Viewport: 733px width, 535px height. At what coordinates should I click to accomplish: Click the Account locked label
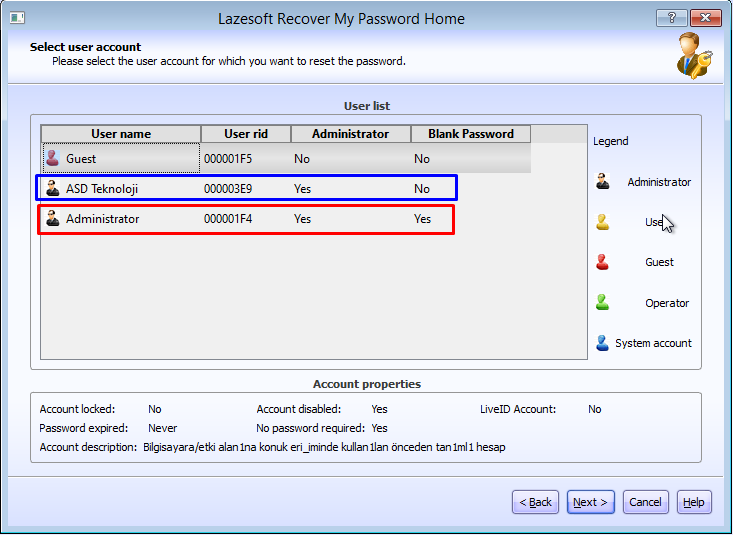click(77, 409)
